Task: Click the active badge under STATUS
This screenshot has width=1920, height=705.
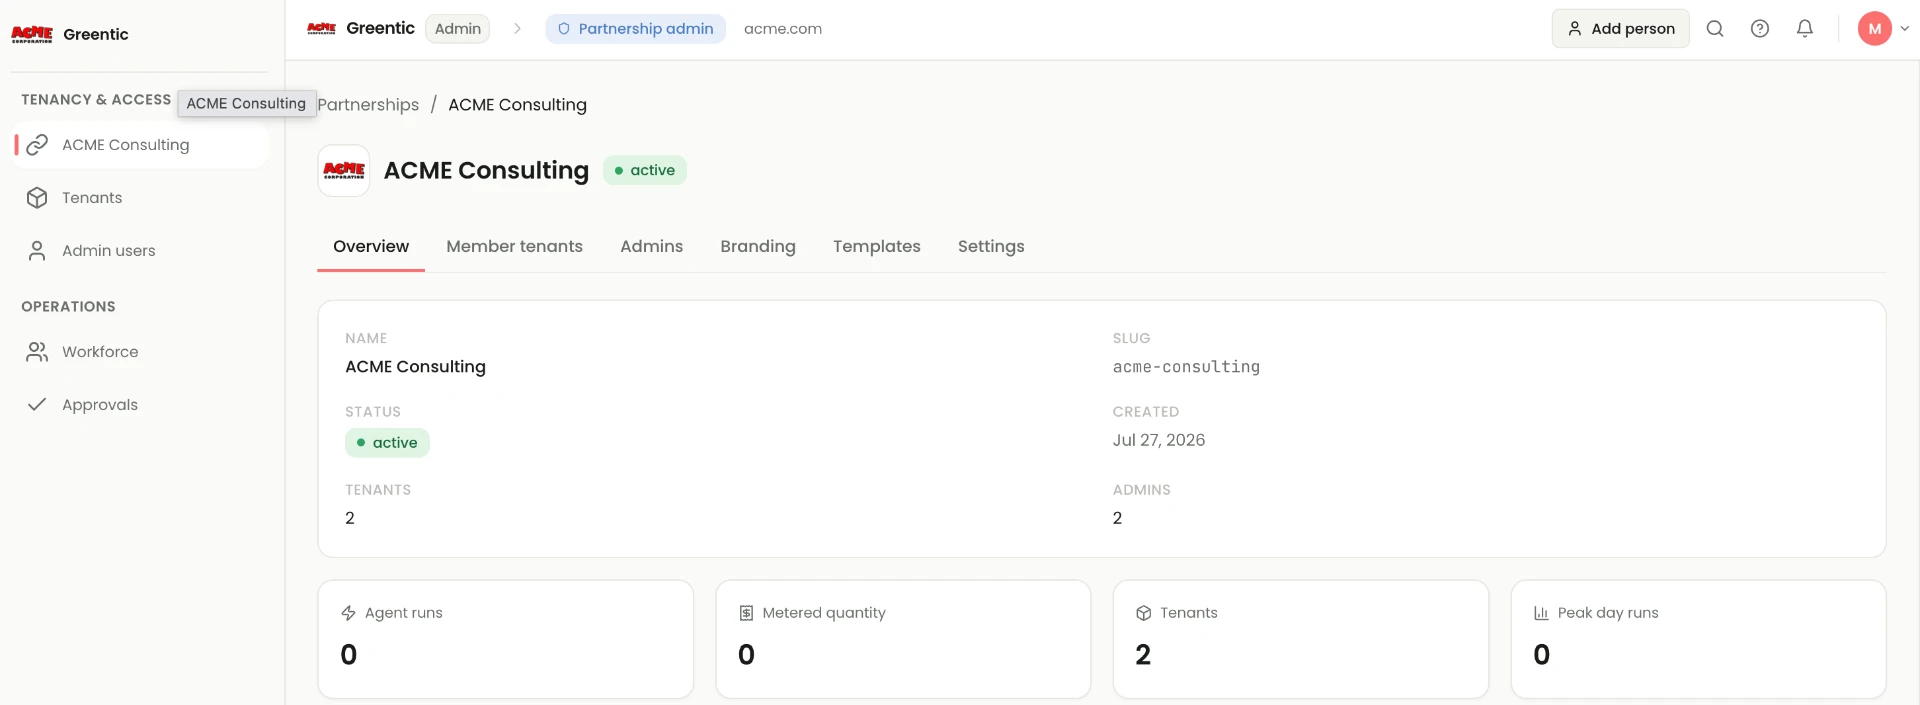Action: pos(387,443)
